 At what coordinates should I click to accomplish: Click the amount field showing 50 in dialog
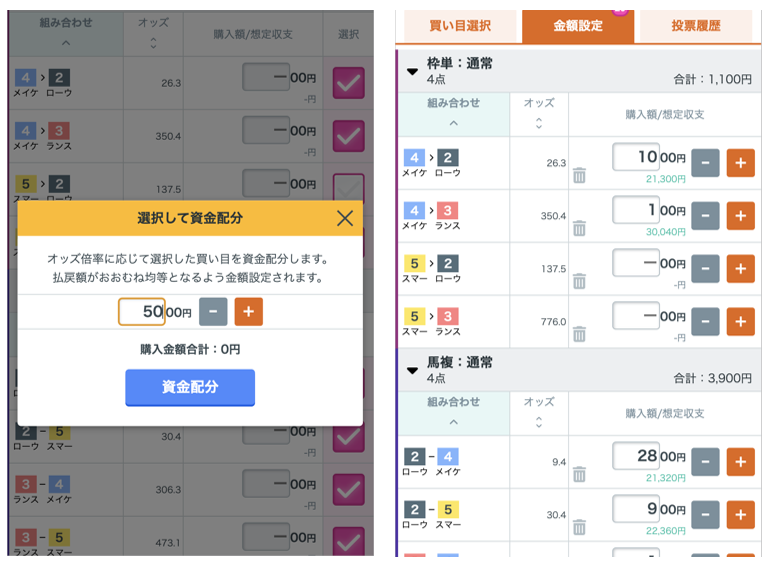(x=142, y=312)
